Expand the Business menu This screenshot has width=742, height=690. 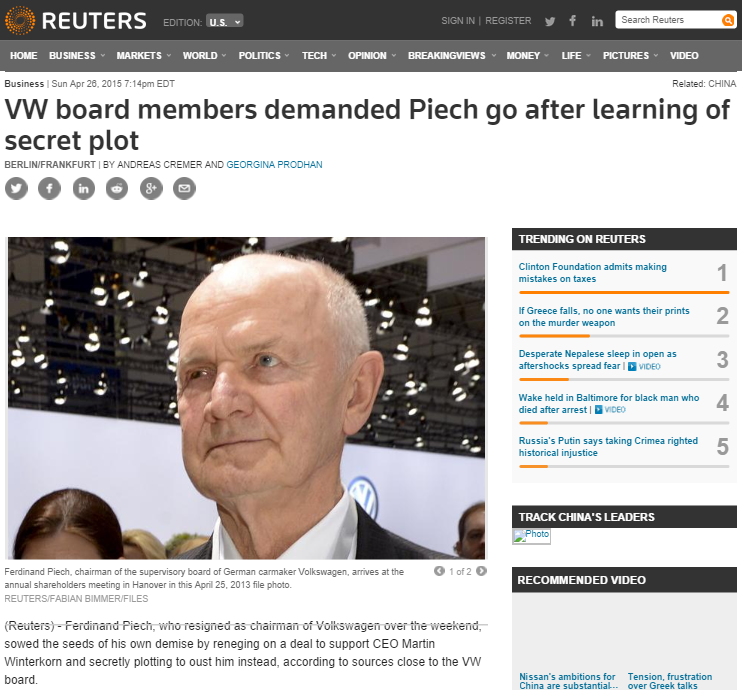(77, 55)
